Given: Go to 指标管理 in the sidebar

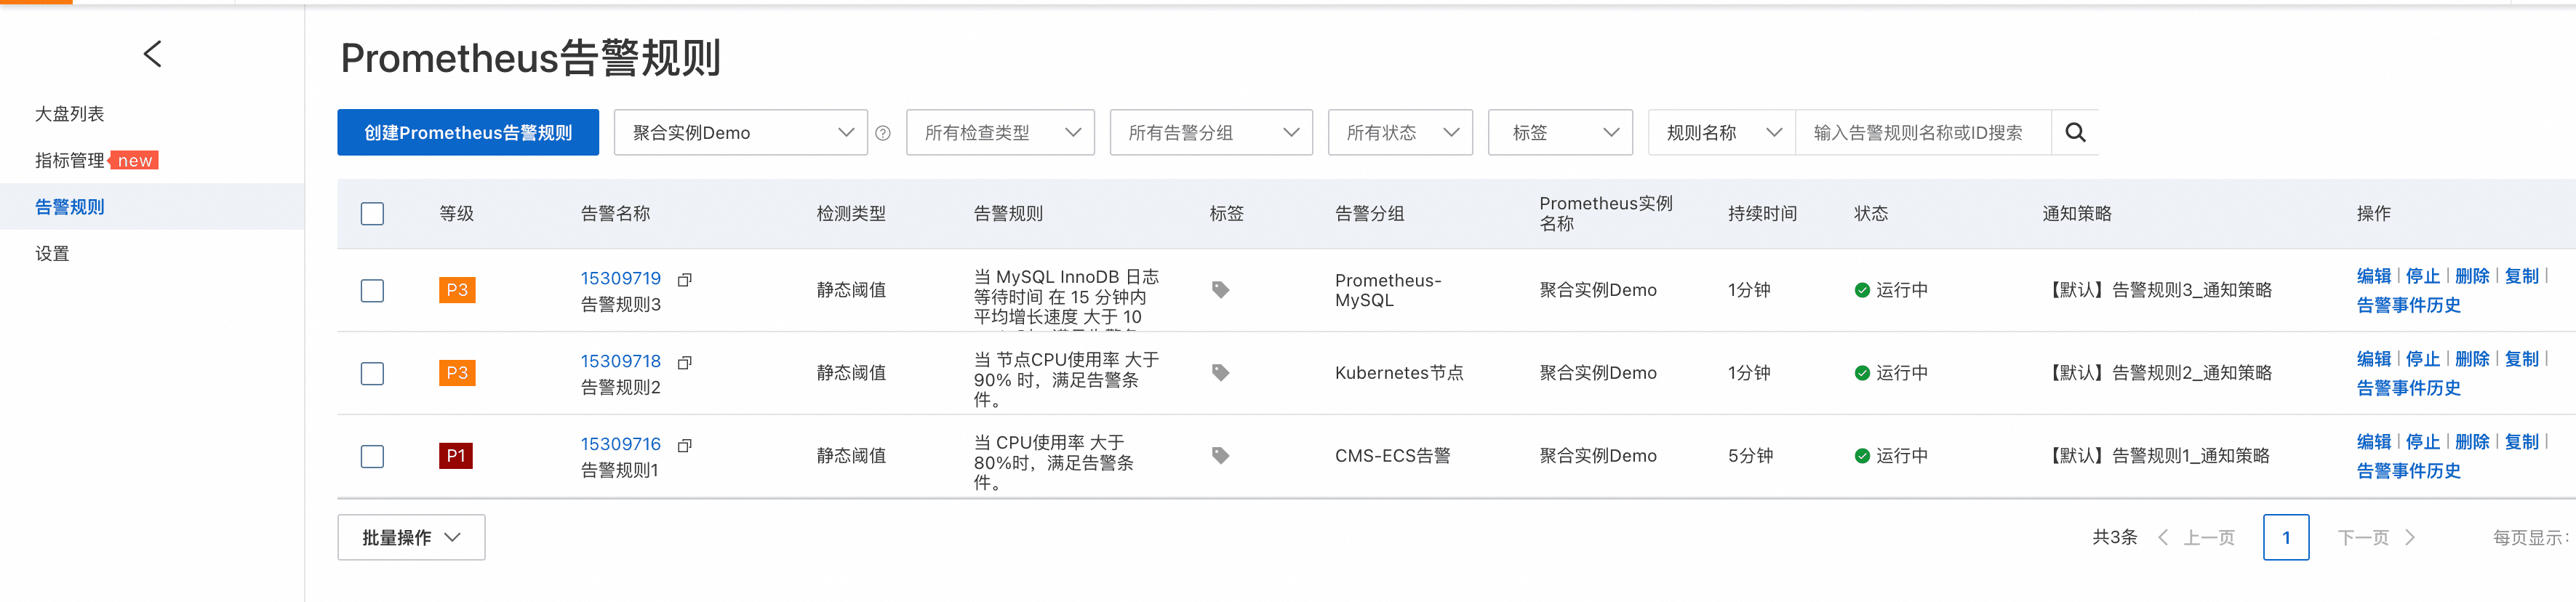Looking at the screenshot, I should click(70, 161).
